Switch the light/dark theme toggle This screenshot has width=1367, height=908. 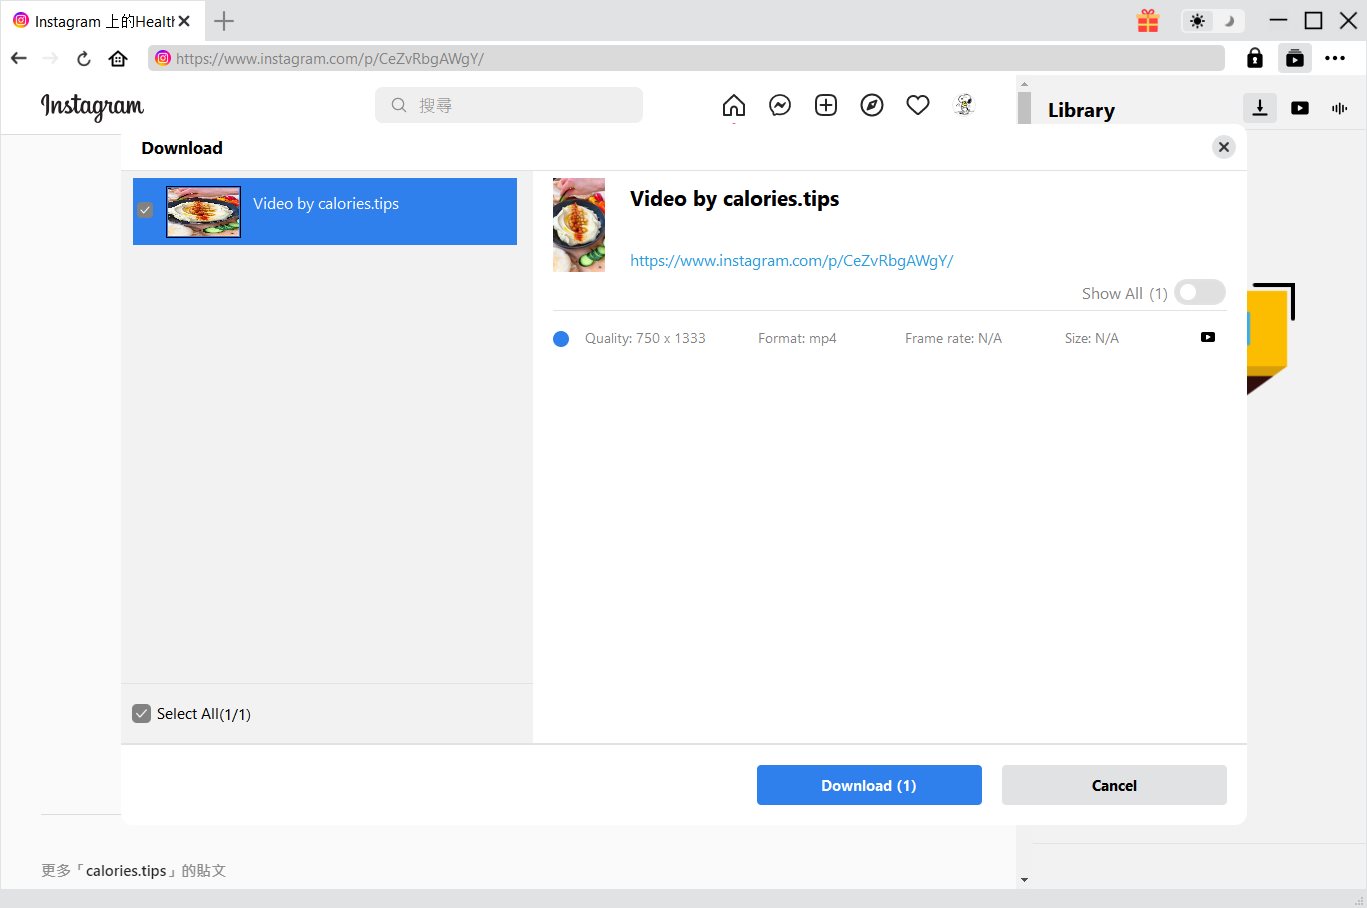(x=1212, y=21)
